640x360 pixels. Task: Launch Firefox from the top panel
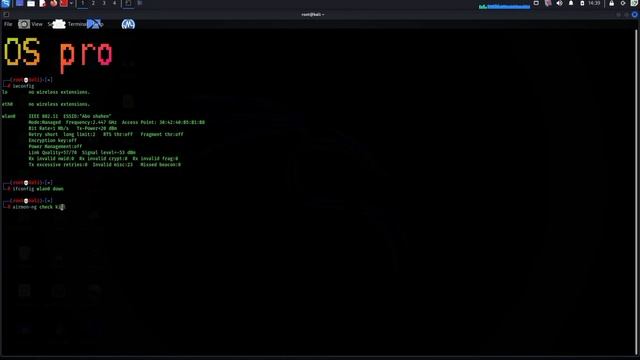(x=53, y=3)
